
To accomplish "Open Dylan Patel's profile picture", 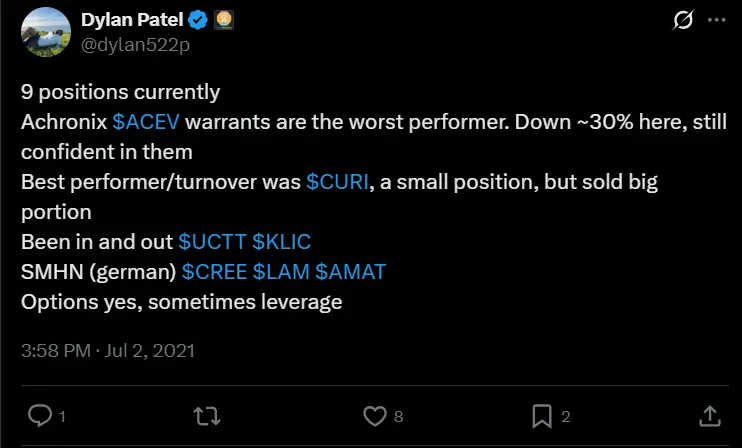I will click(43, 32).
